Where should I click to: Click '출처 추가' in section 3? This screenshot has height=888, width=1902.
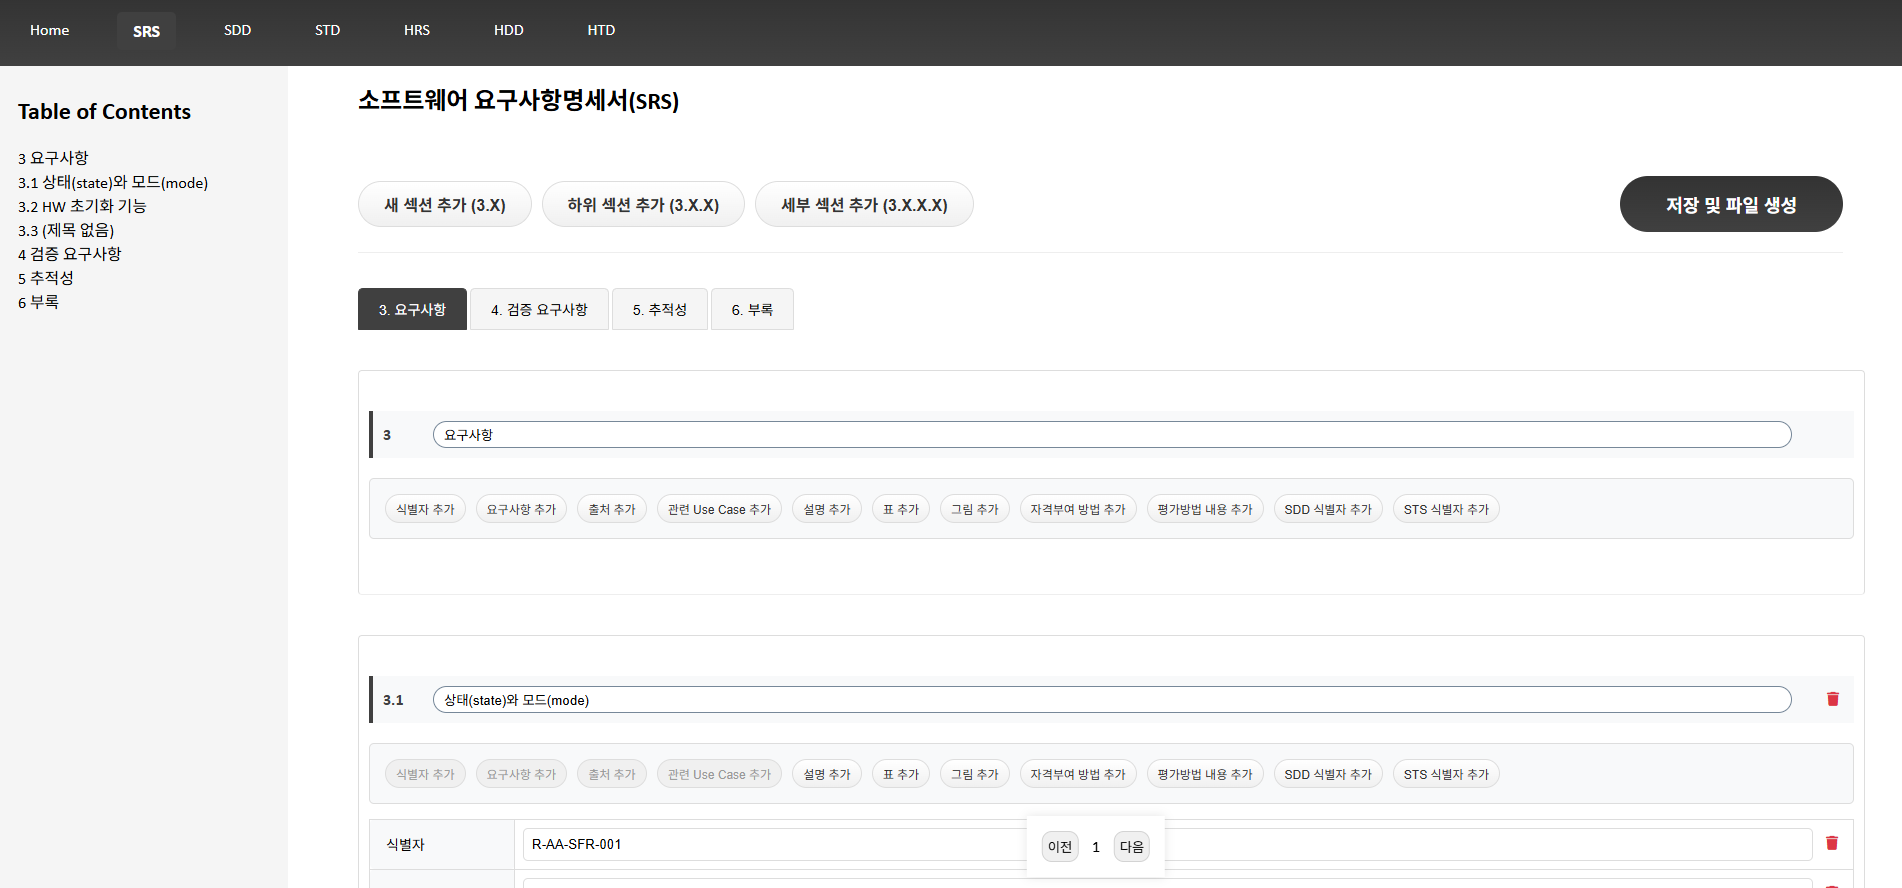(x=612, y=509)
